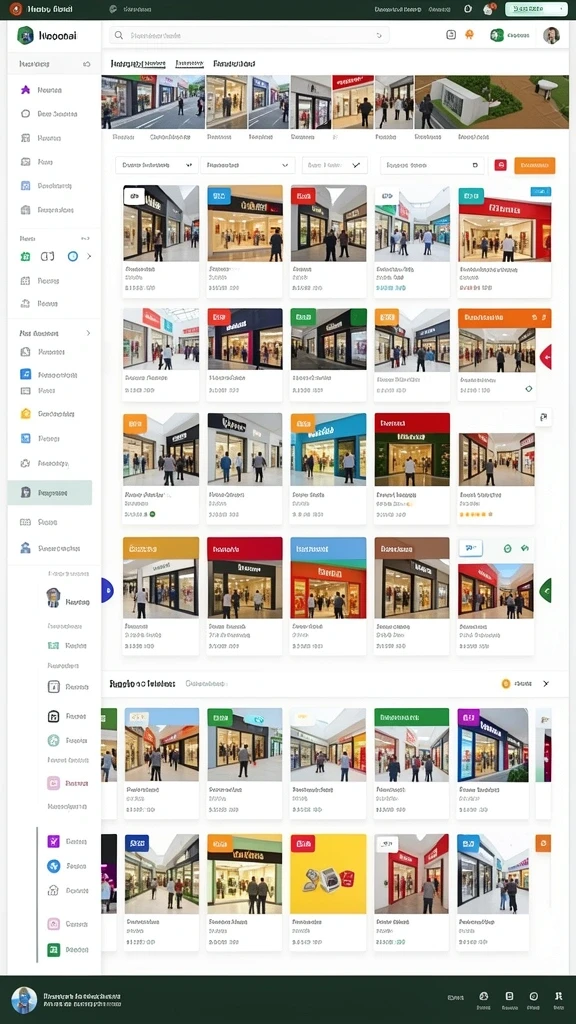Select the highlighted green sidebar menu item

click(x=50, y=492)
